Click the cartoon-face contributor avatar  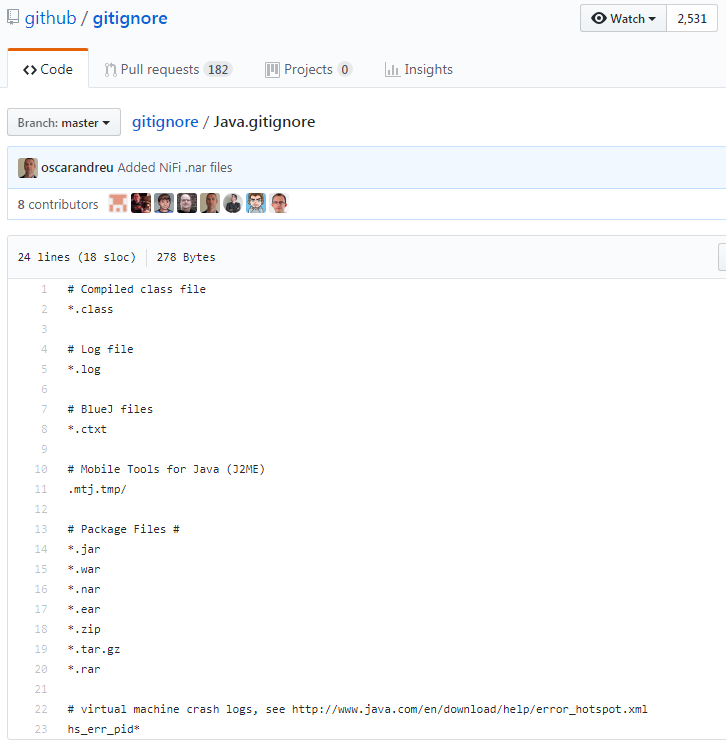(256, 204)
